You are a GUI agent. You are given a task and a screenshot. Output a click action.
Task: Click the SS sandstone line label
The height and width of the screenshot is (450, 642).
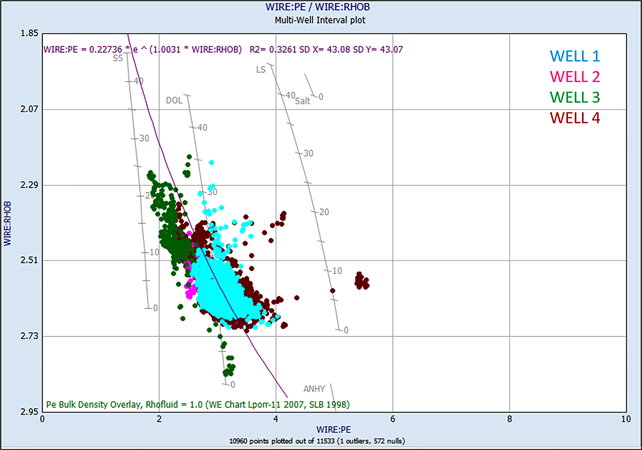point(118,59)
